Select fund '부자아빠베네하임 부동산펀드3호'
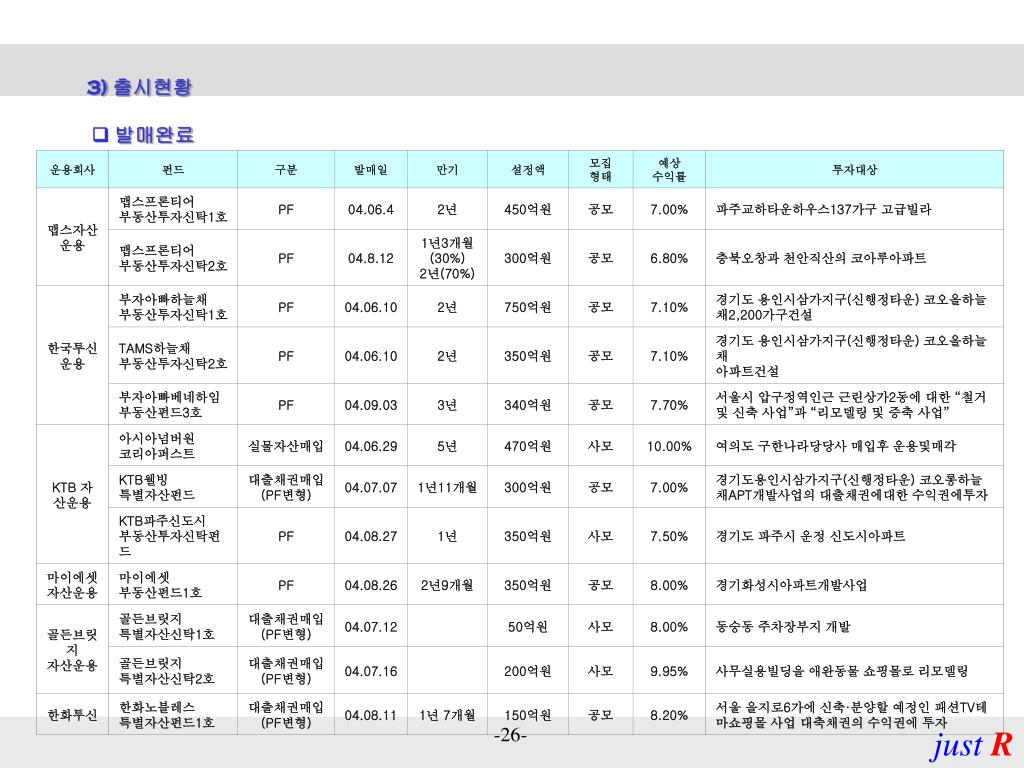1024x768 pixels. [x=169, y=405]
